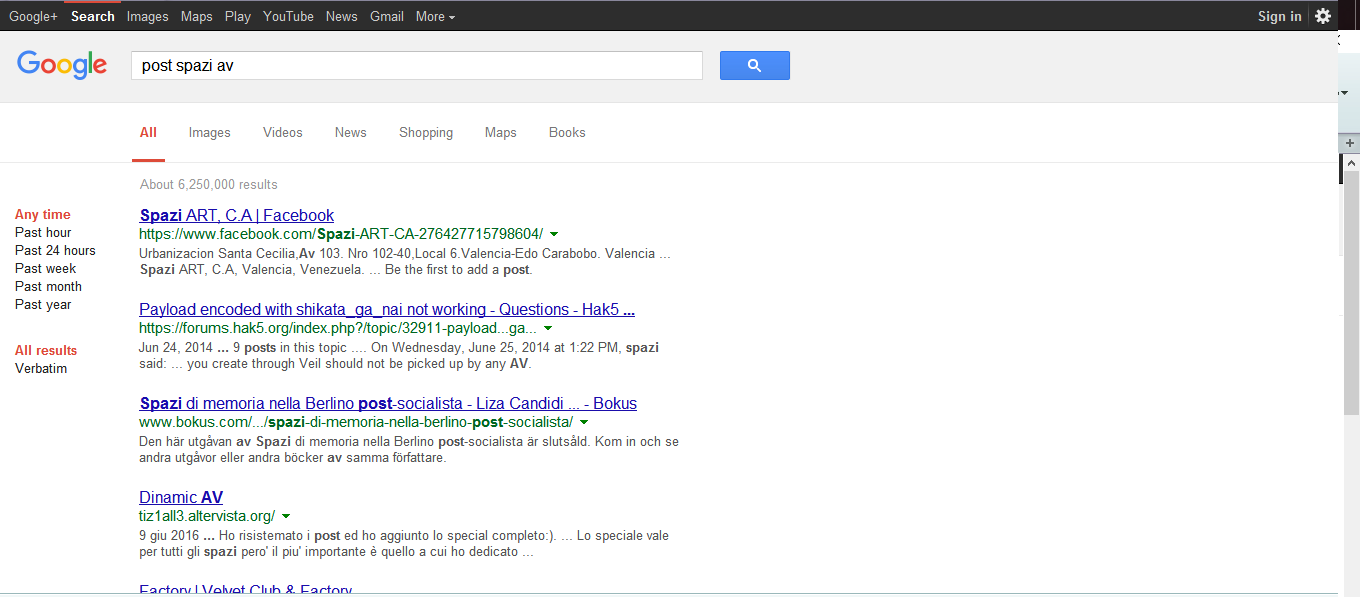The height and width of the screenshot is (597, 1360).
Task: Open the Payload encoded with shikata_ga_nai result
Action: tap(387, 309)
